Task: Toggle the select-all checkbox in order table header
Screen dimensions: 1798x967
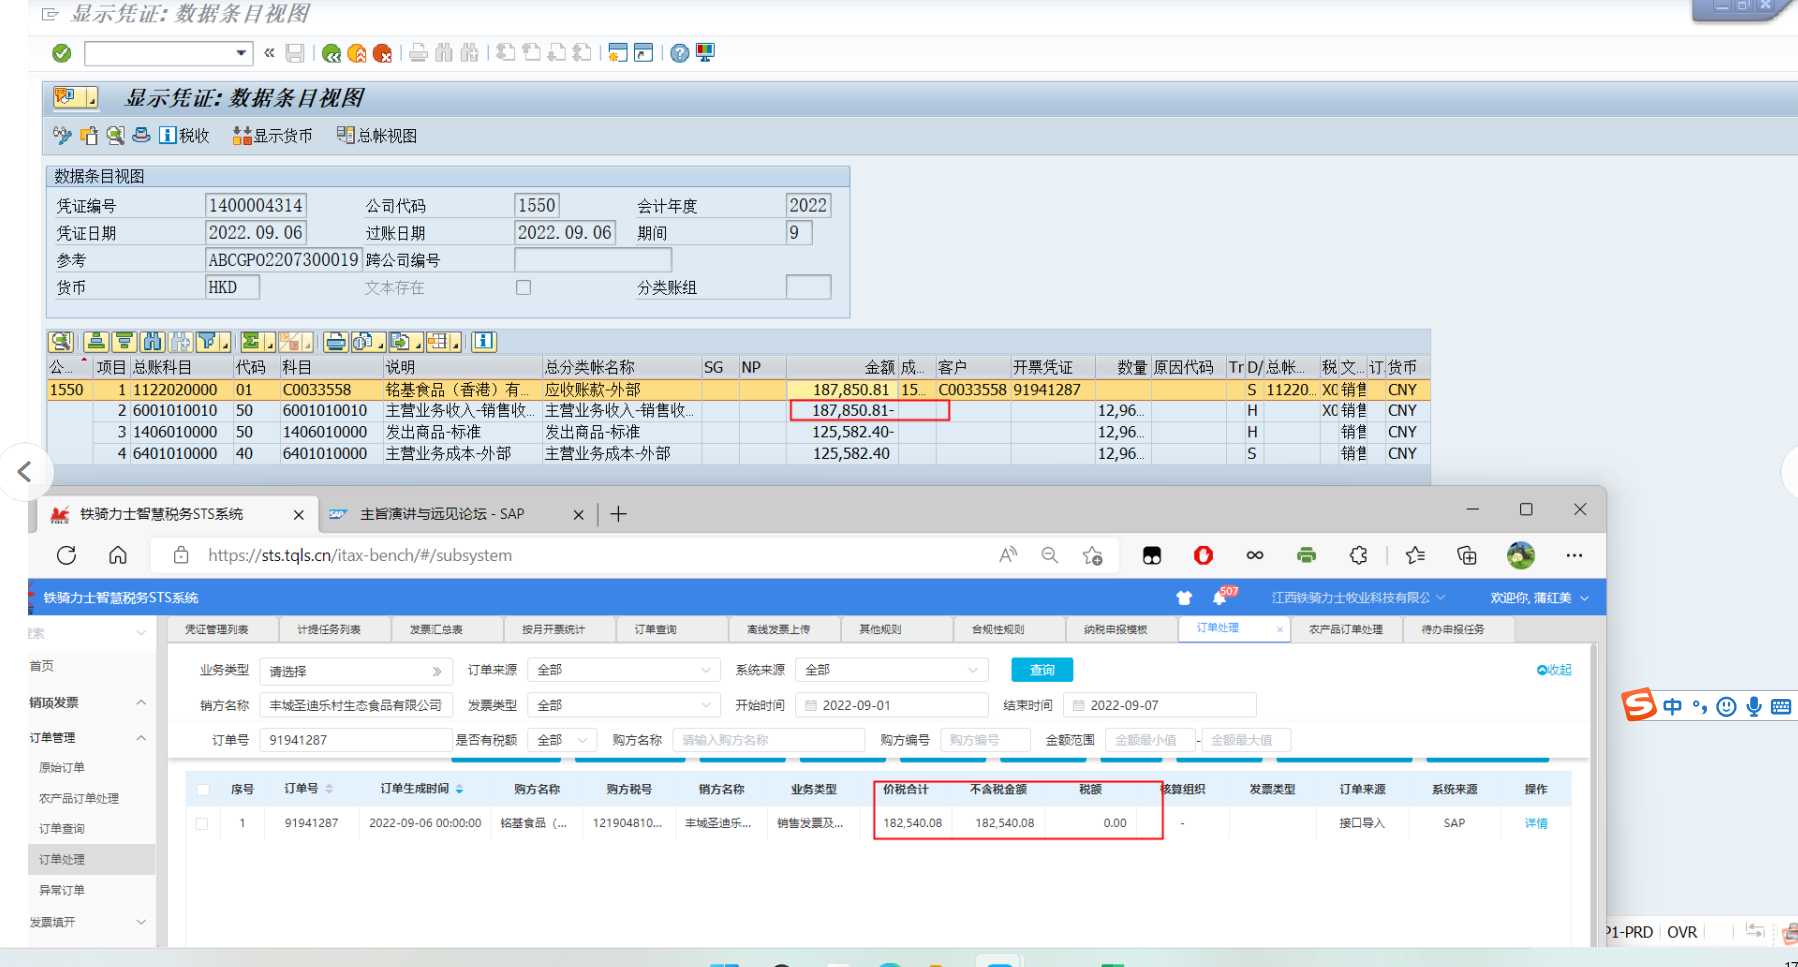Action: (x=203, y=790)
